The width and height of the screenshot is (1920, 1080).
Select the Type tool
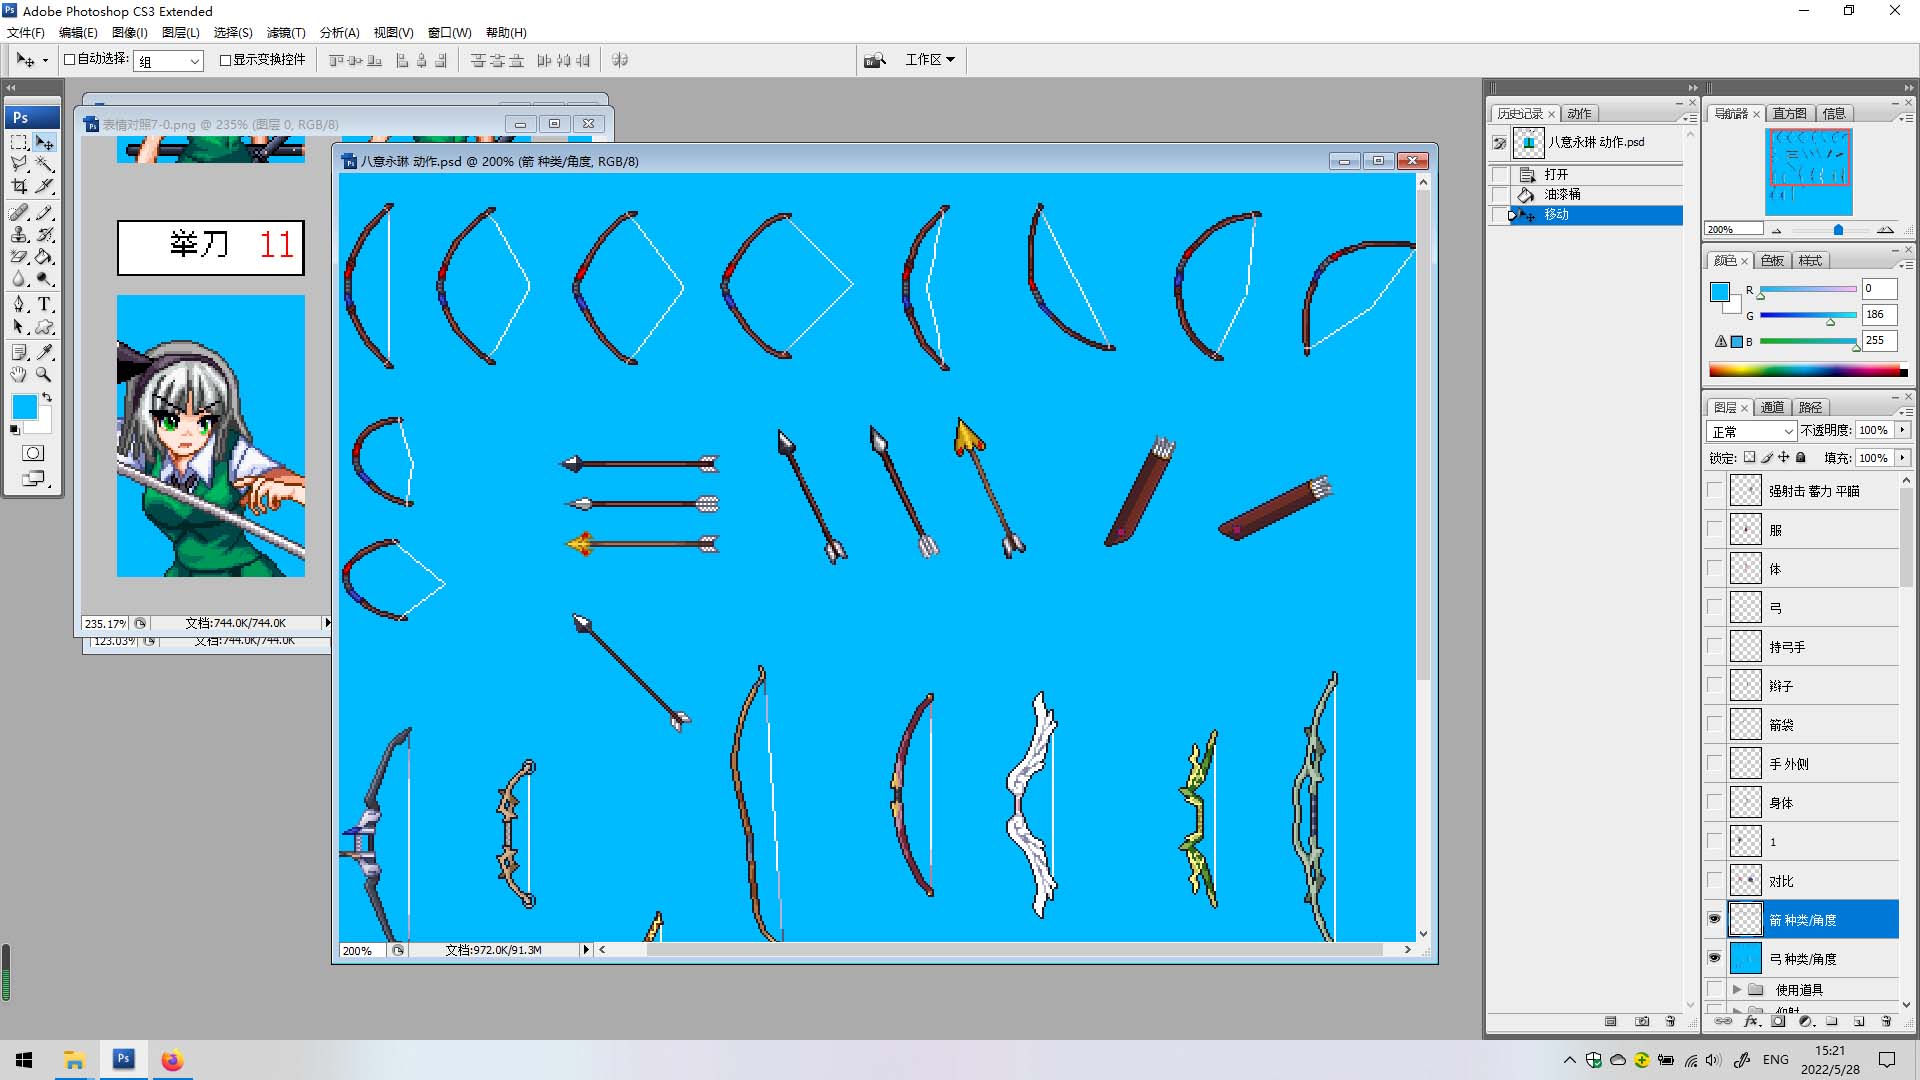click(x=44, y=304)
